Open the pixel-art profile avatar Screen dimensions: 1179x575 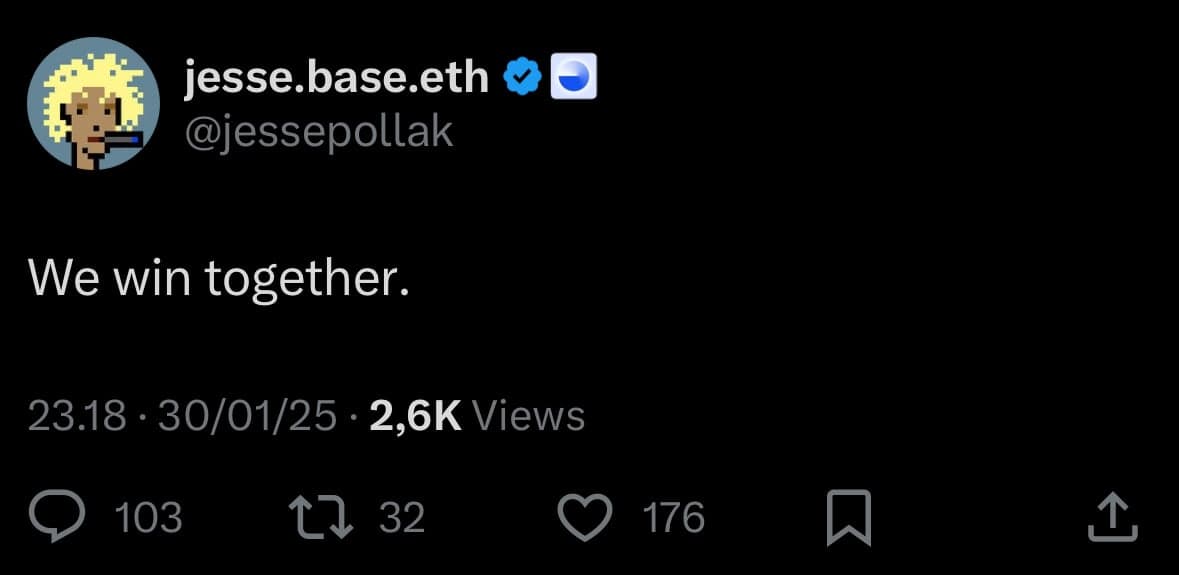tap(93, 103)
